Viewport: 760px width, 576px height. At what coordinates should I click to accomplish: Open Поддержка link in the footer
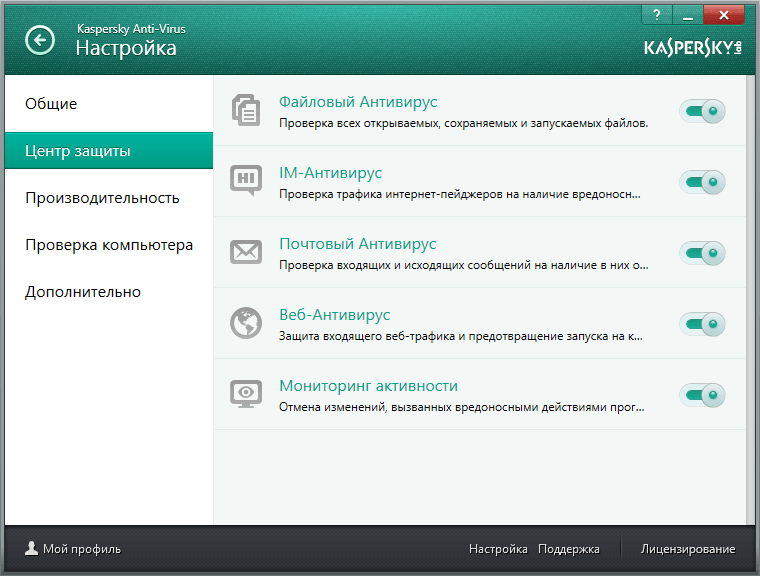569,549
